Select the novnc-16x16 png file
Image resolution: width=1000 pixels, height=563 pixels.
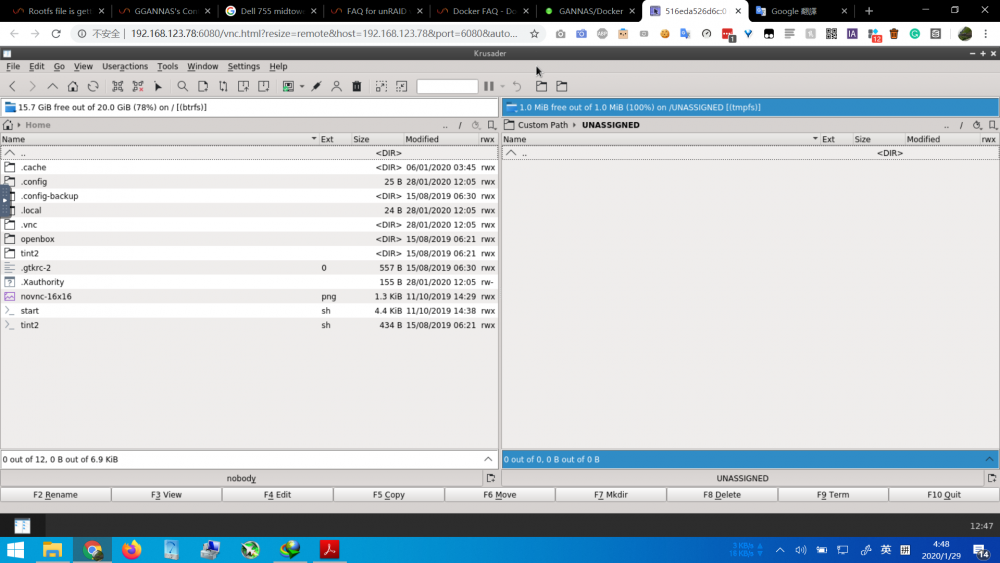(x=249, y=296)
